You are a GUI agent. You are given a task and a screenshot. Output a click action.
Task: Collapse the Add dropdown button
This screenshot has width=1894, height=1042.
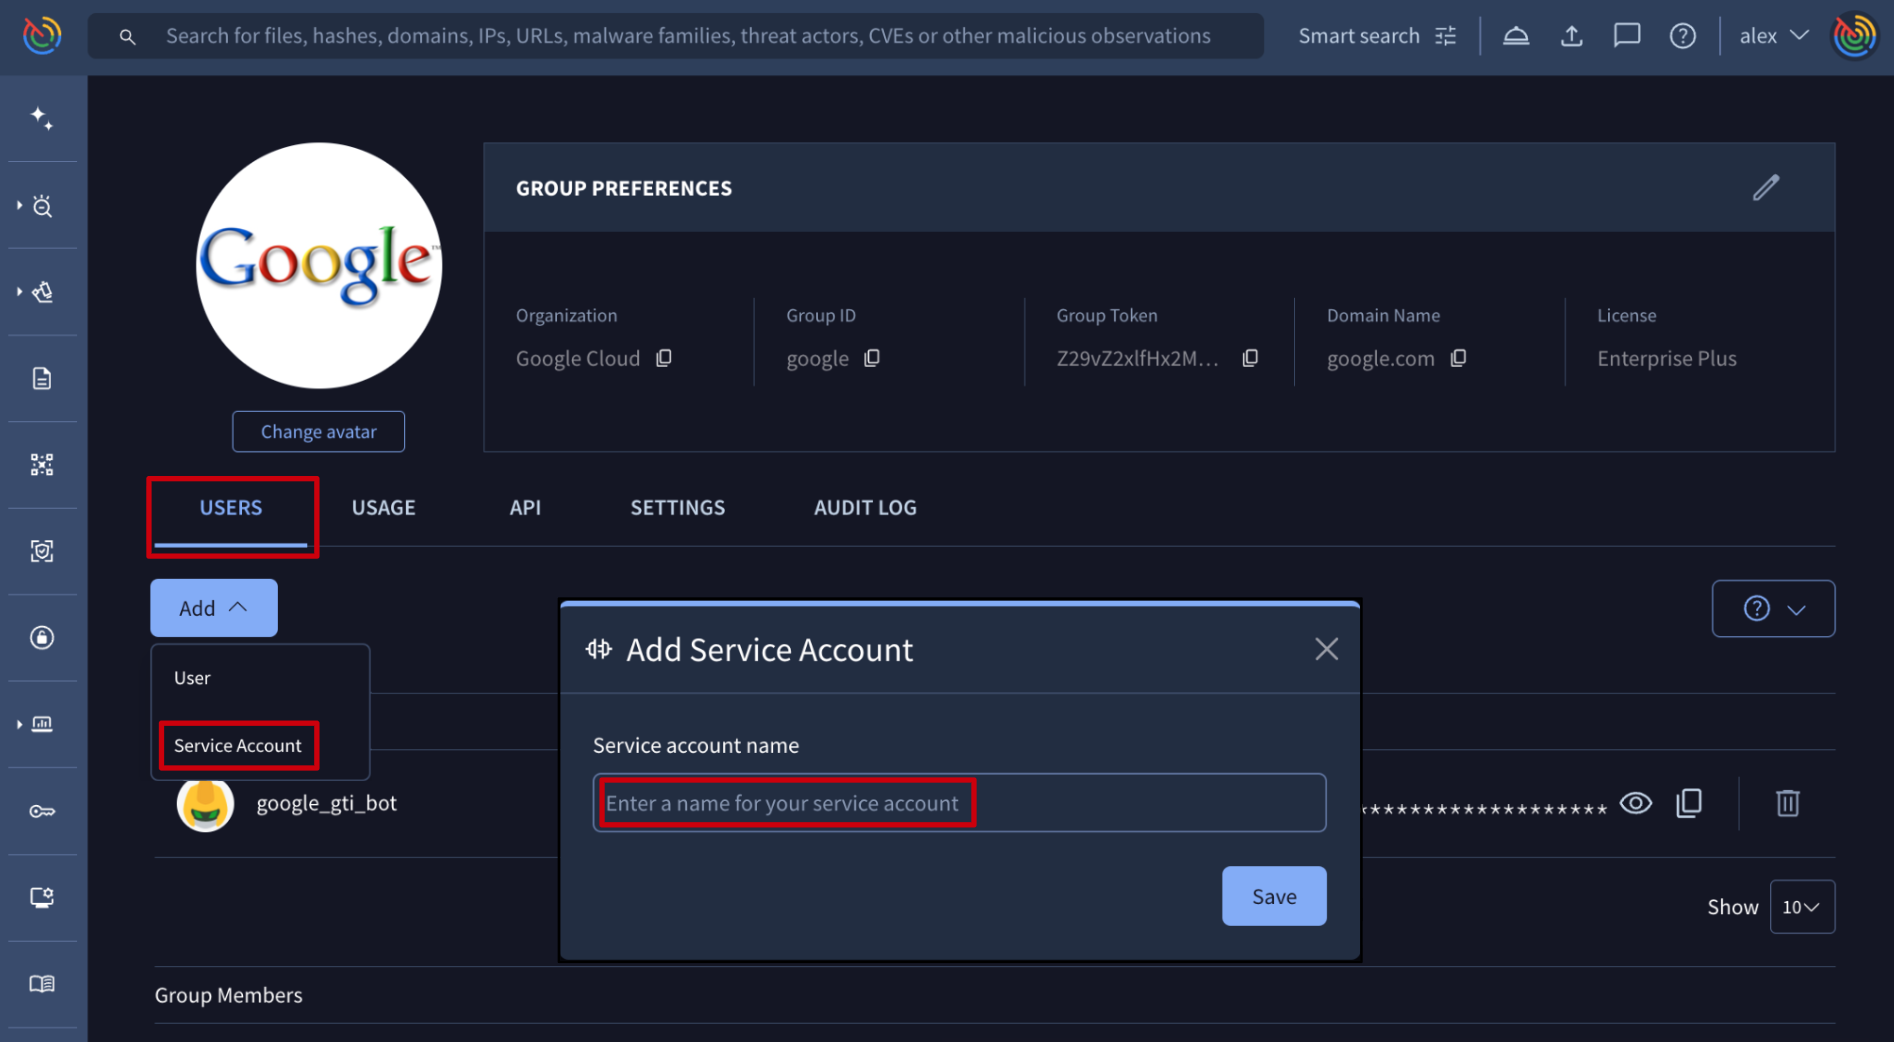click(x=214, y=608)
